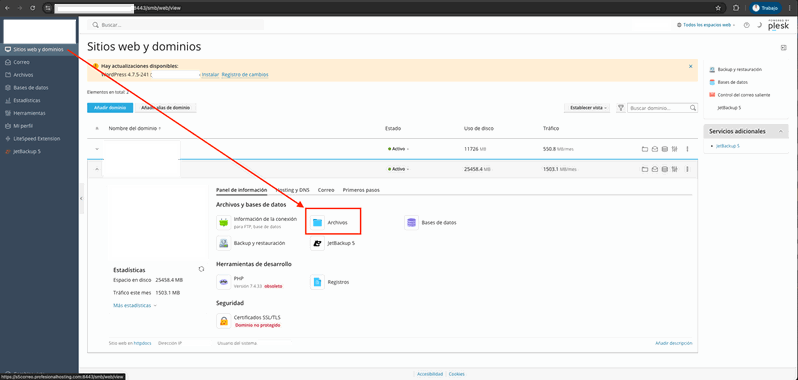Viewport: 798px width, 380px height.
Task: Click the magnifier in Buscar dominio
Action: (x=693, y=108)
